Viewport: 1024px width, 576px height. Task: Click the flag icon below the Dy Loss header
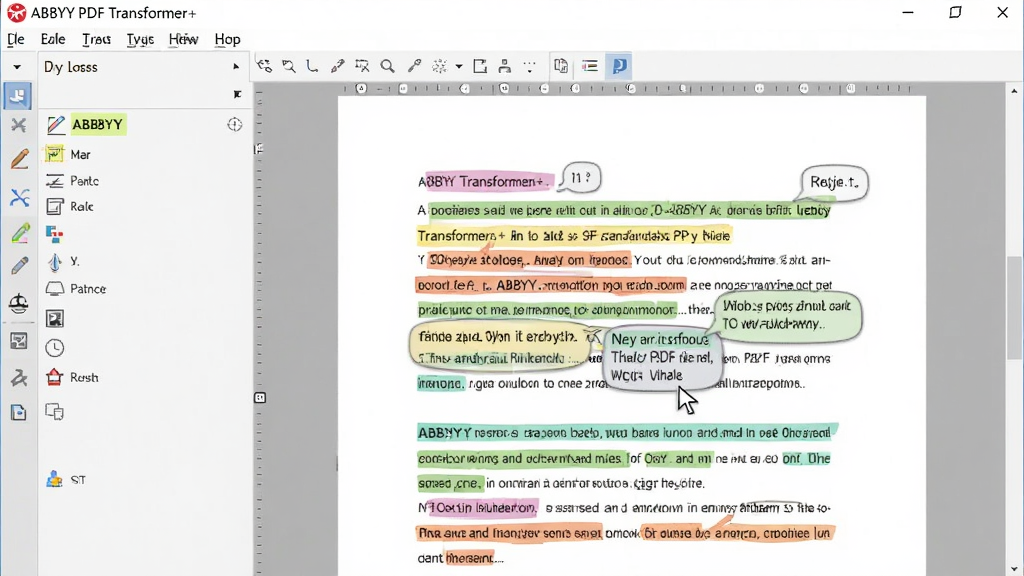pyautogui.click(x=237, y=95)
